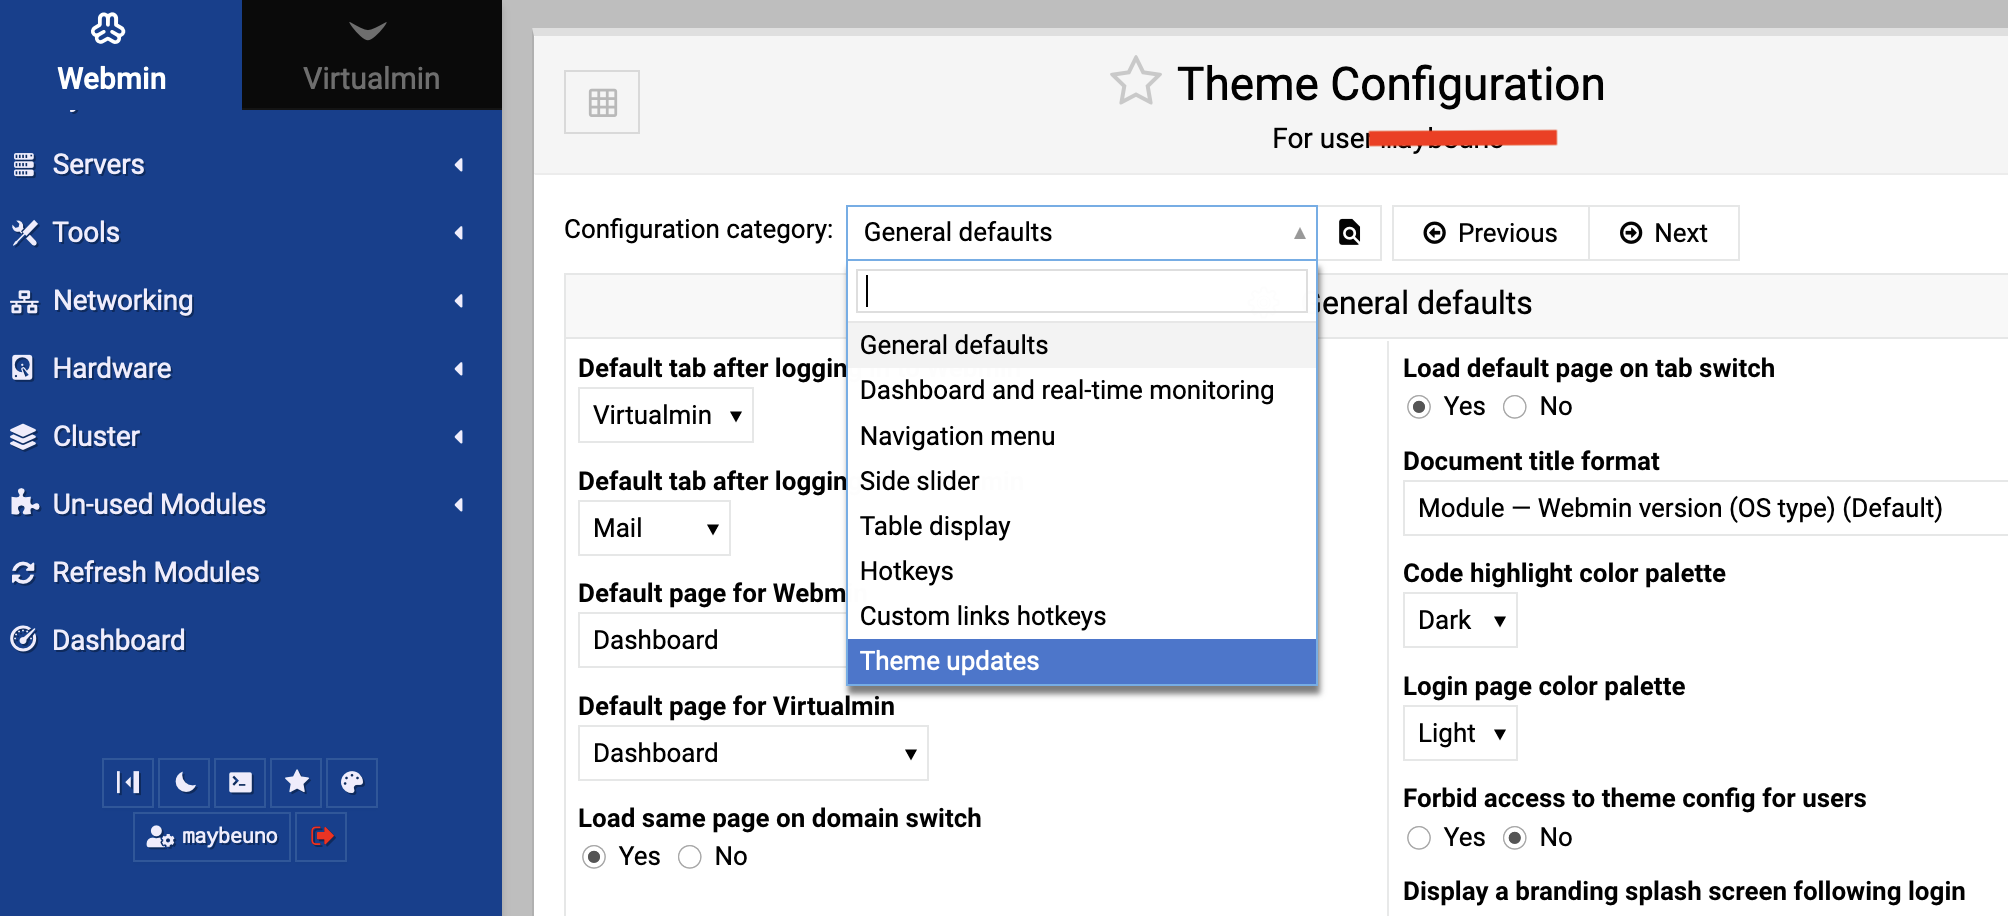Click the Un-used Modules puzzle icon
This screenshot has width=2008, height=916.
pos(24,504)
